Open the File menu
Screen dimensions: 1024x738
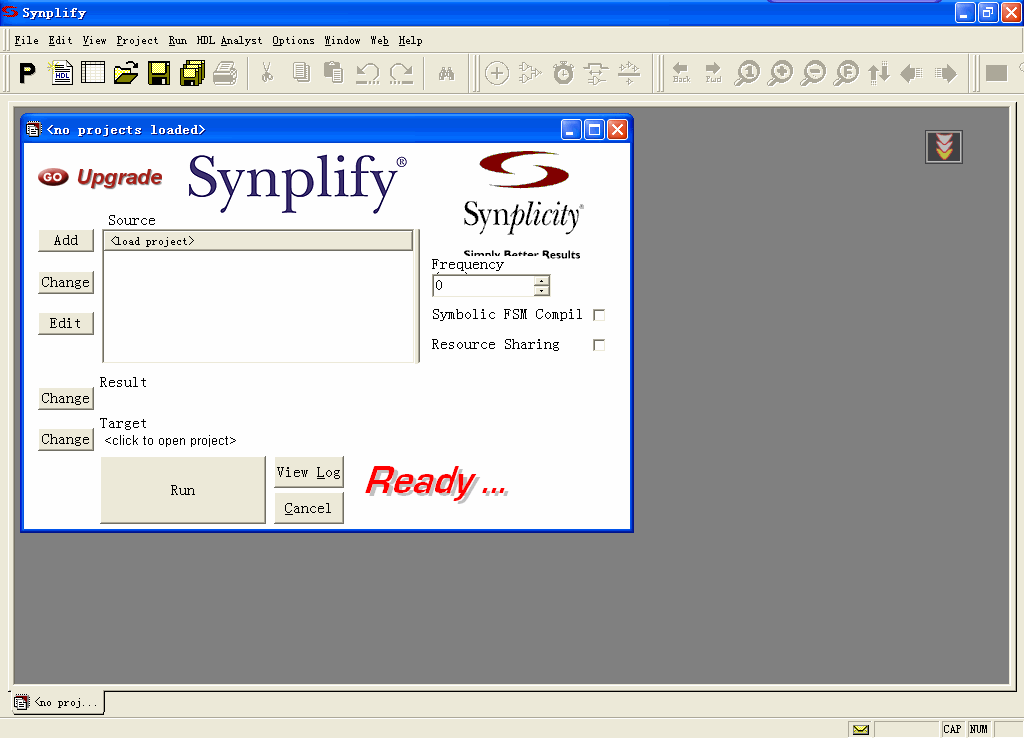26,40
